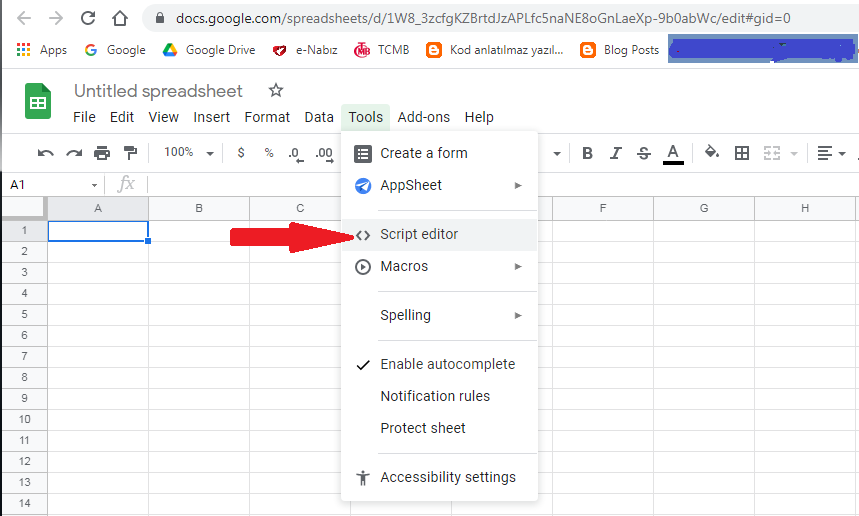Choose Protect sheet menu entry

[423, 428]
